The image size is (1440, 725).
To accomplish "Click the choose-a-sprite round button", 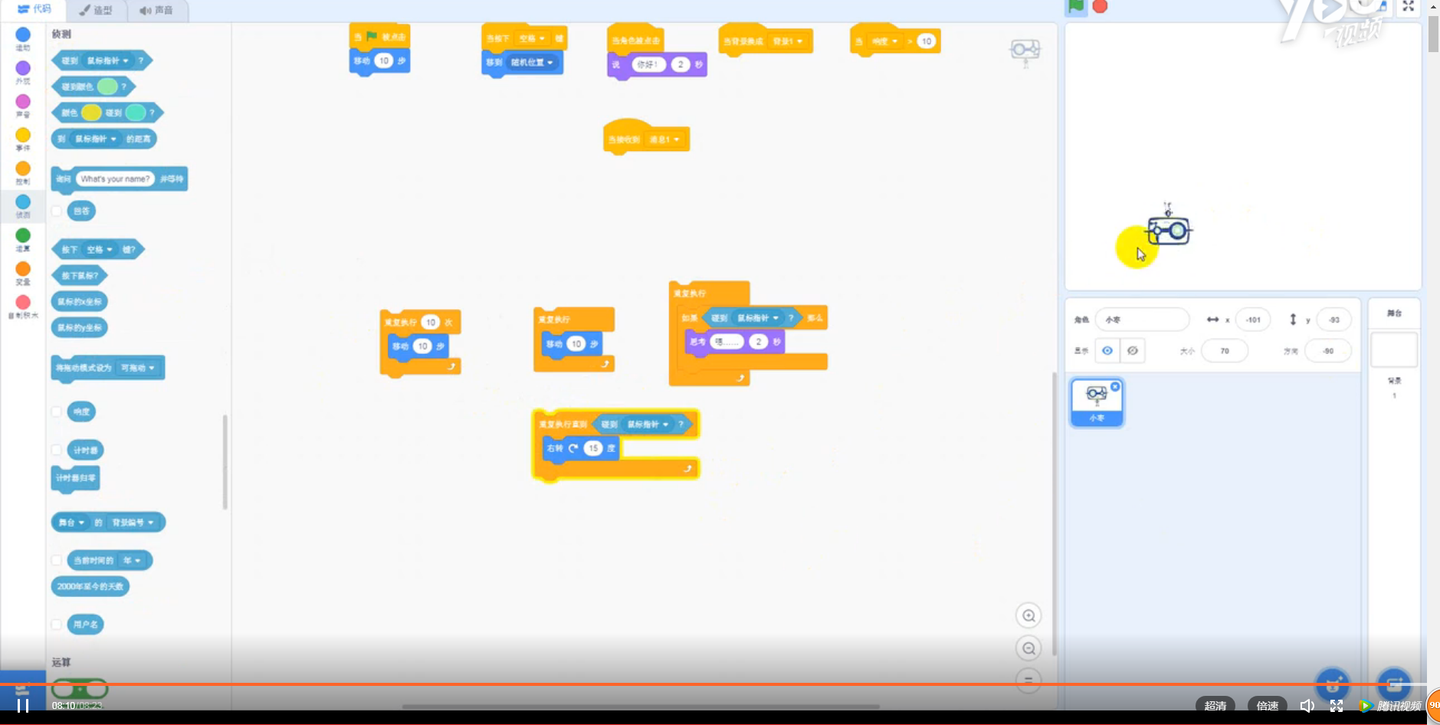I will coord(1332,685).
